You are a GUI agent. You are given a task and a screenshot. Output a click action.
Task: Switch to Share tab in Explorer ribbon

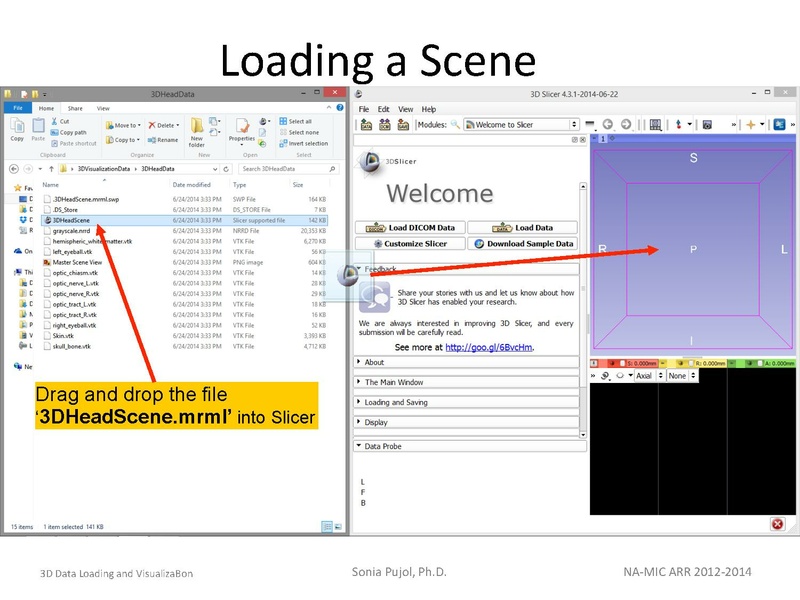pos(75,108)
